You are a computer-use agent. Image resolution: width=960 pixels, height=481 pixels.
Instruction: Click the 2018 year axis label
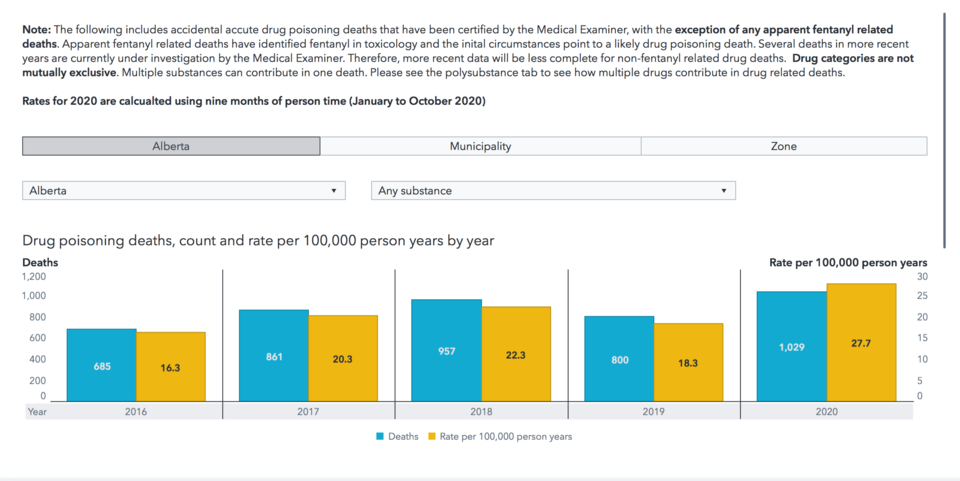point(481,412)
